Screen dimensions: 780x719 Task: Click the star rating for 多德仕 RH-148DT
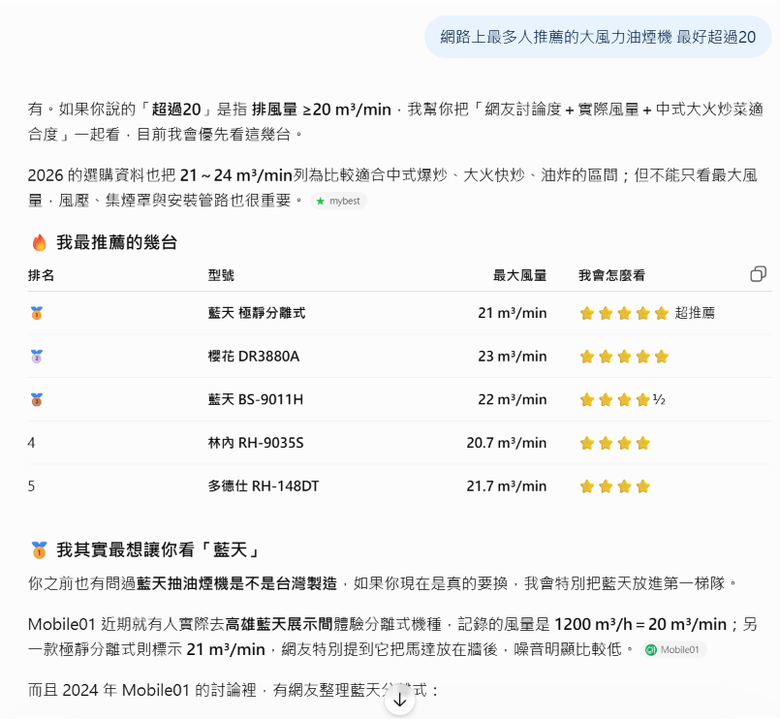pos(615,486)
